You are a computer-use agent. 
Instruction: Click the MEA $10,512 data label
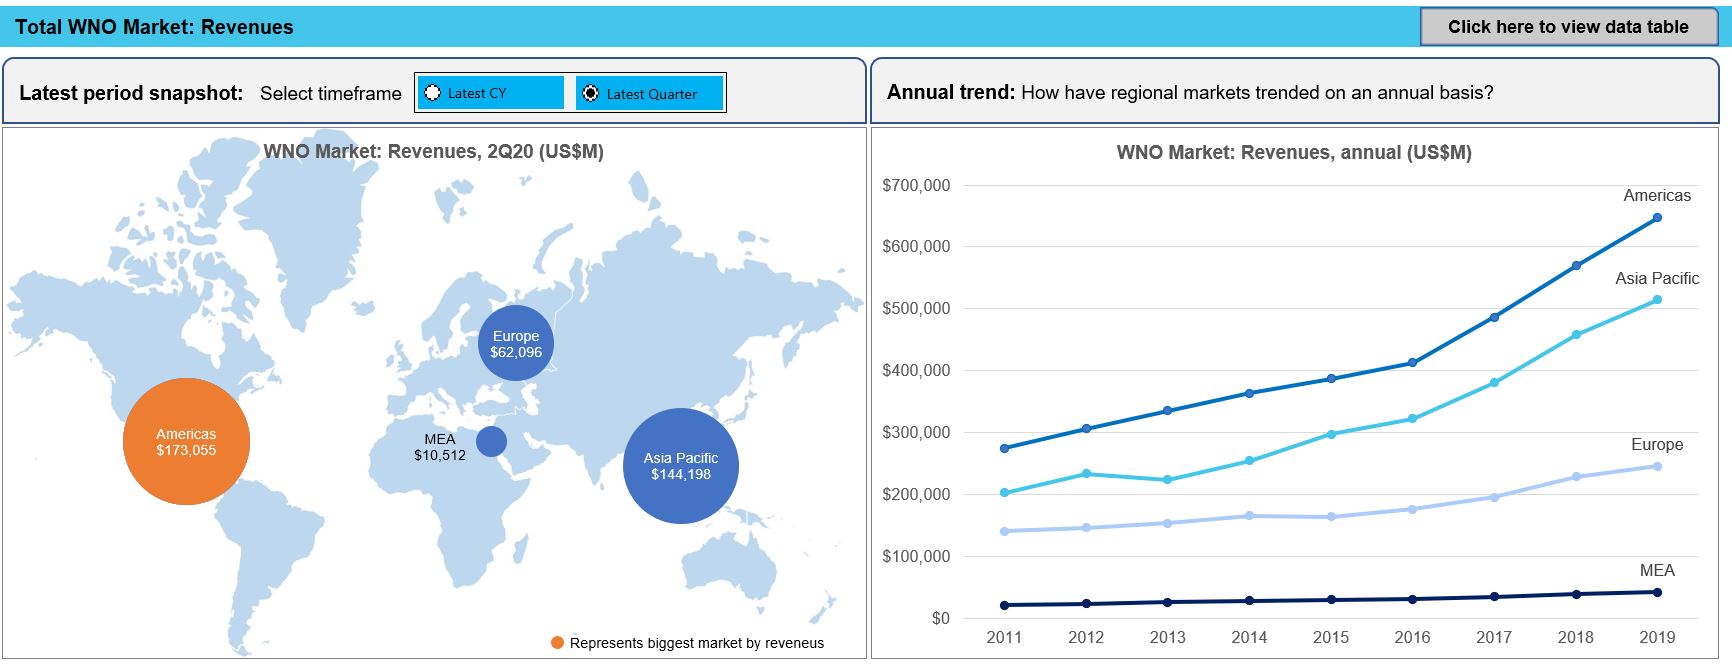pos(440,447)
